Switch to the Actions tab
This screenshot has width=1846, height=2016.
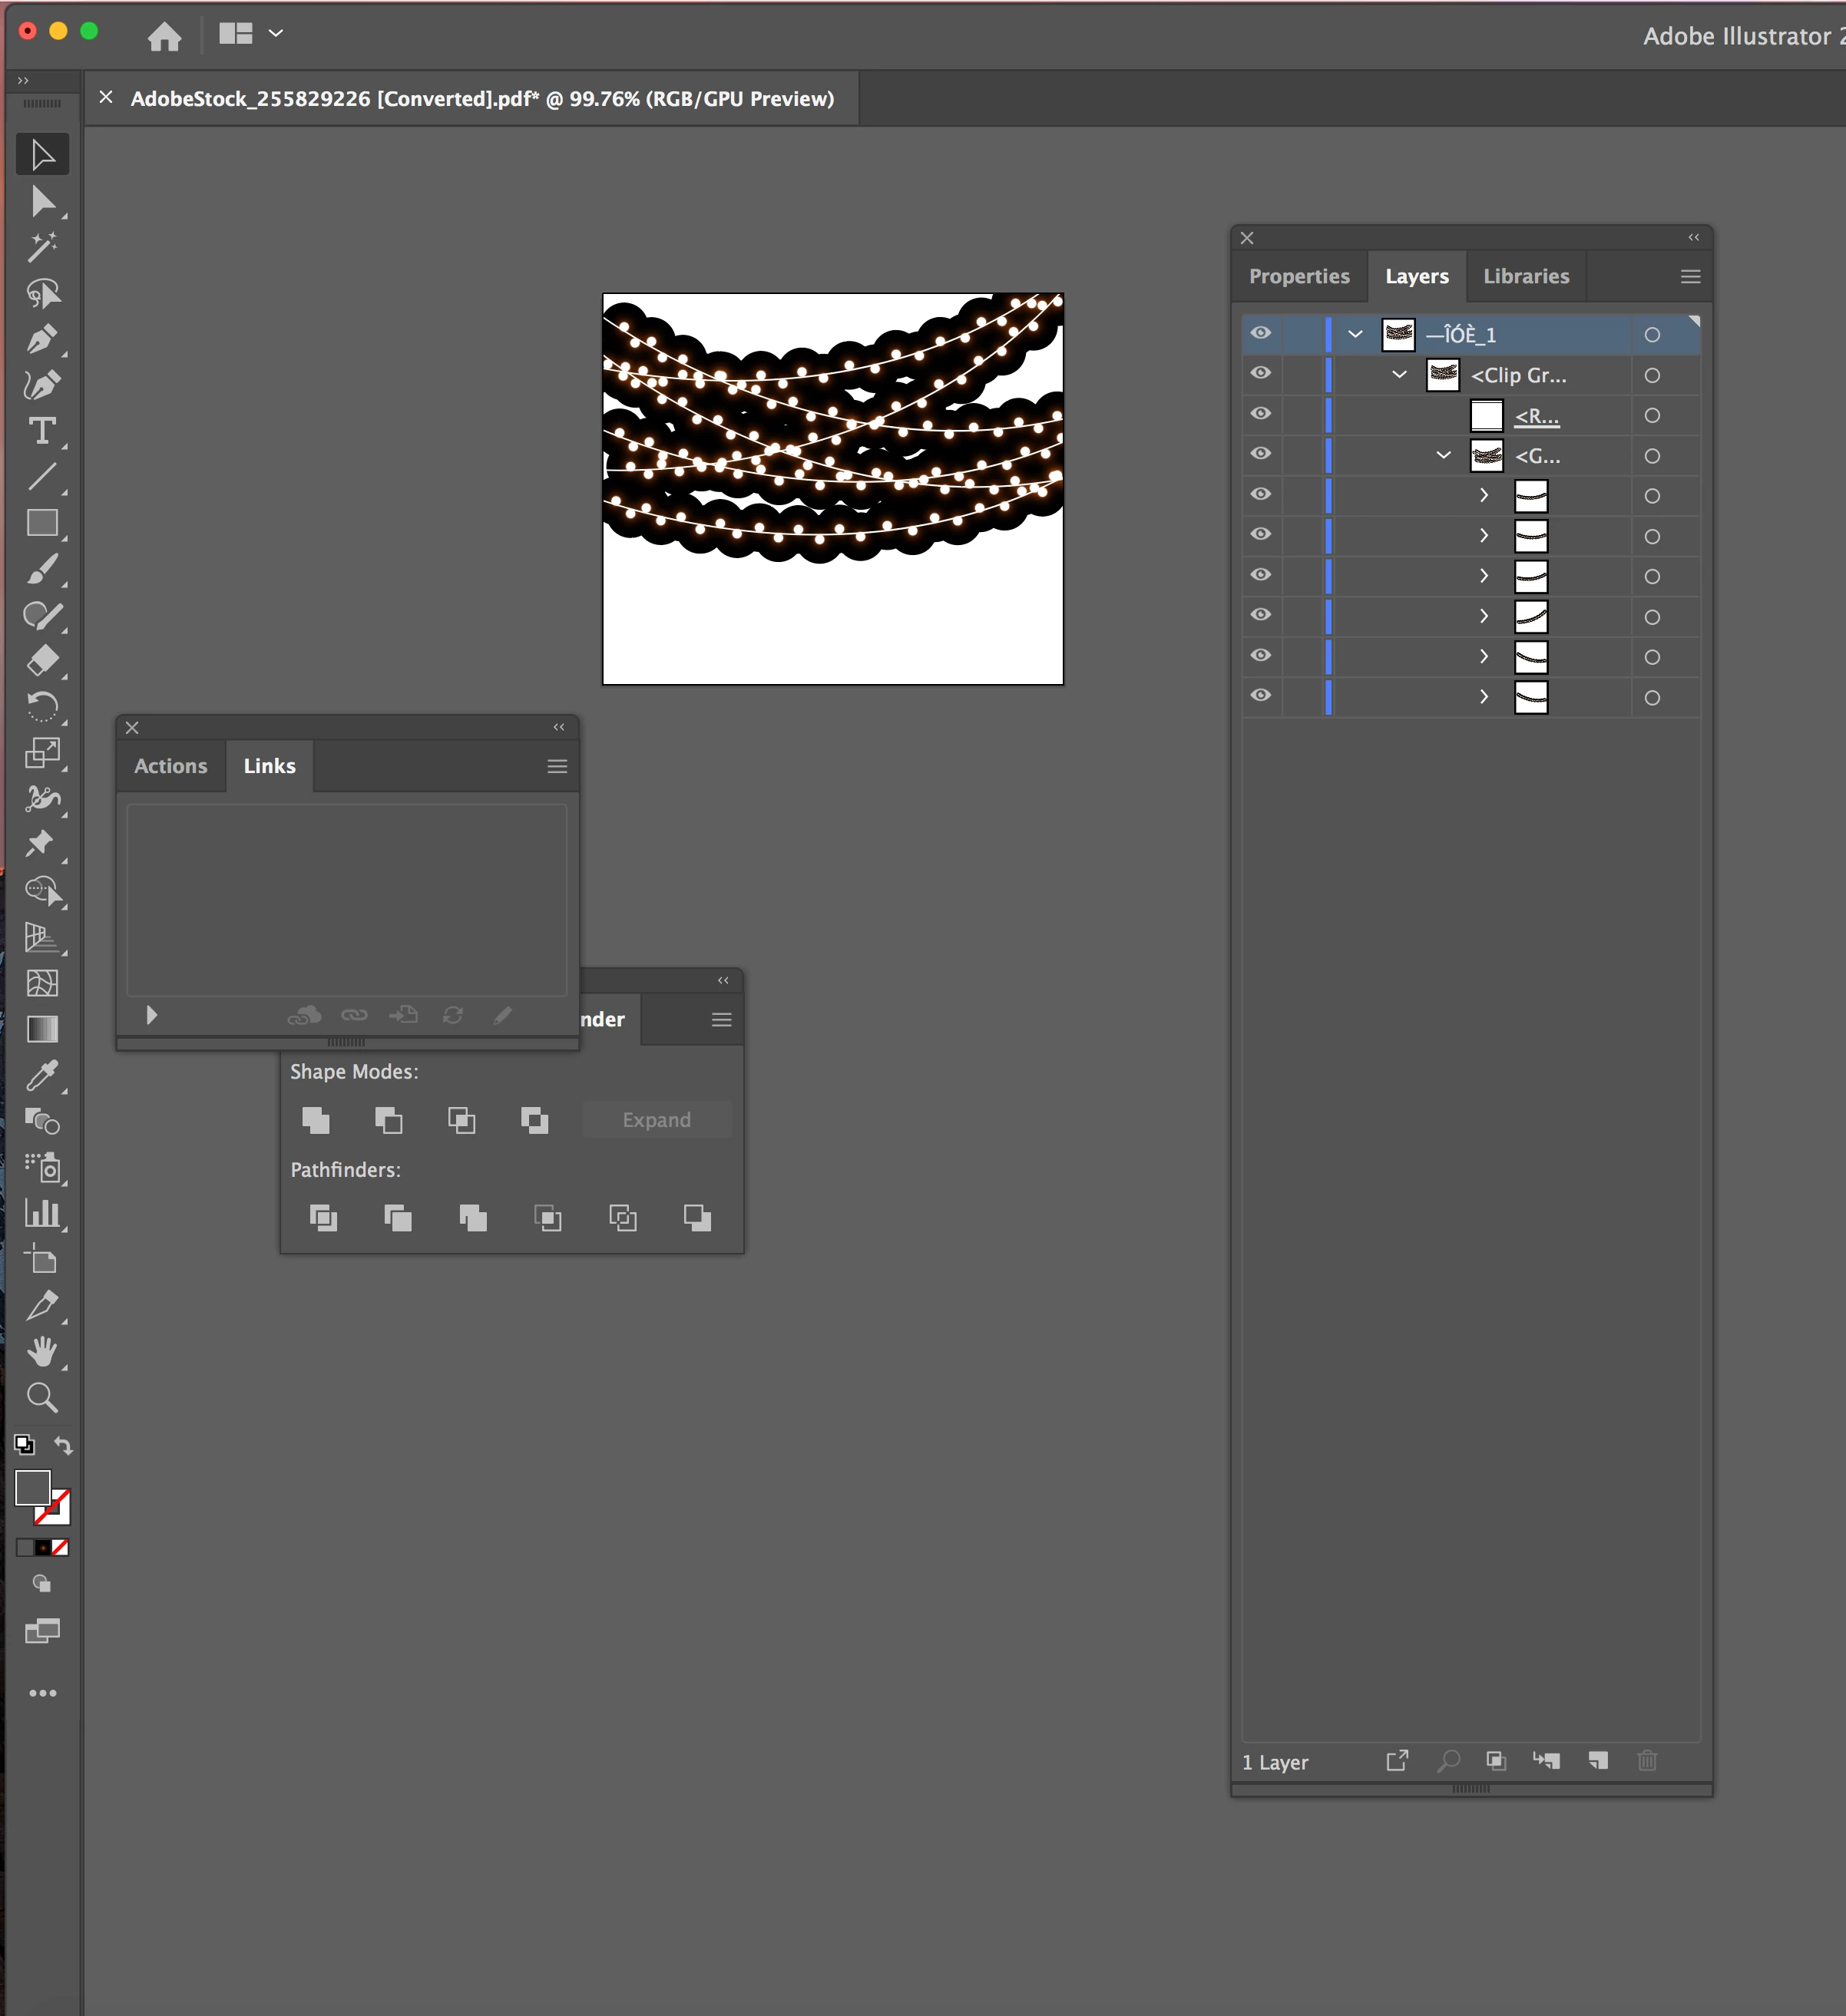pos(171,767)
